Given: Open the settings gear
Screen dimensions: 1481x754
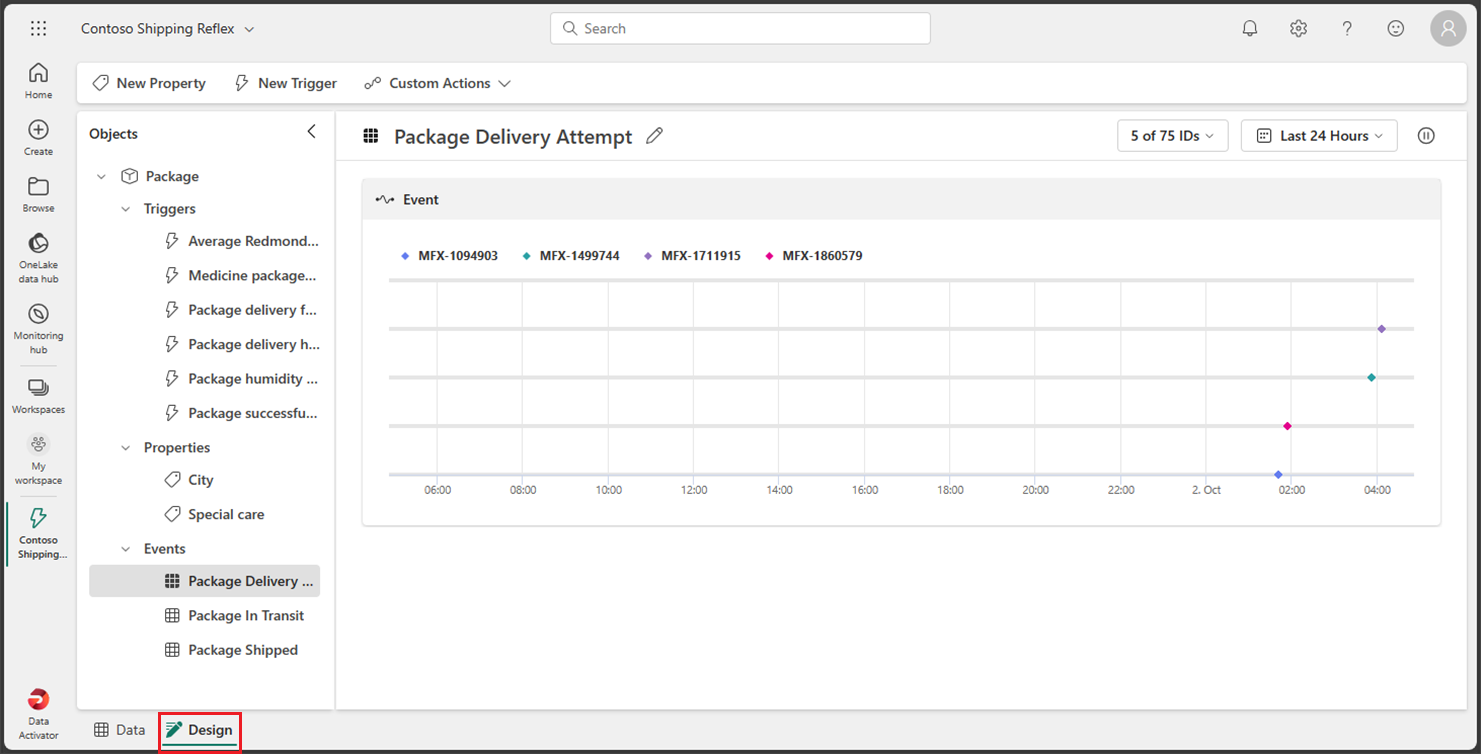Looking at the screenshot, I should 1298,29.
